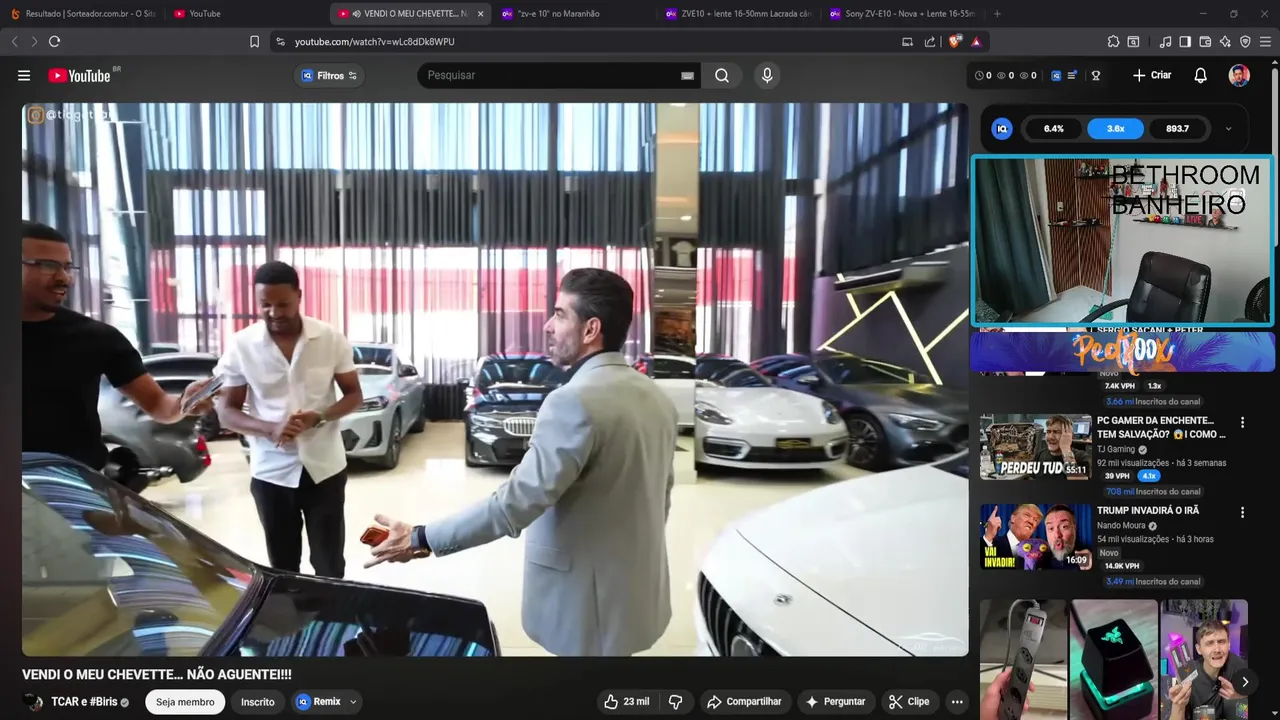Toggle the Inscrito subscription button

pos(257,702)
